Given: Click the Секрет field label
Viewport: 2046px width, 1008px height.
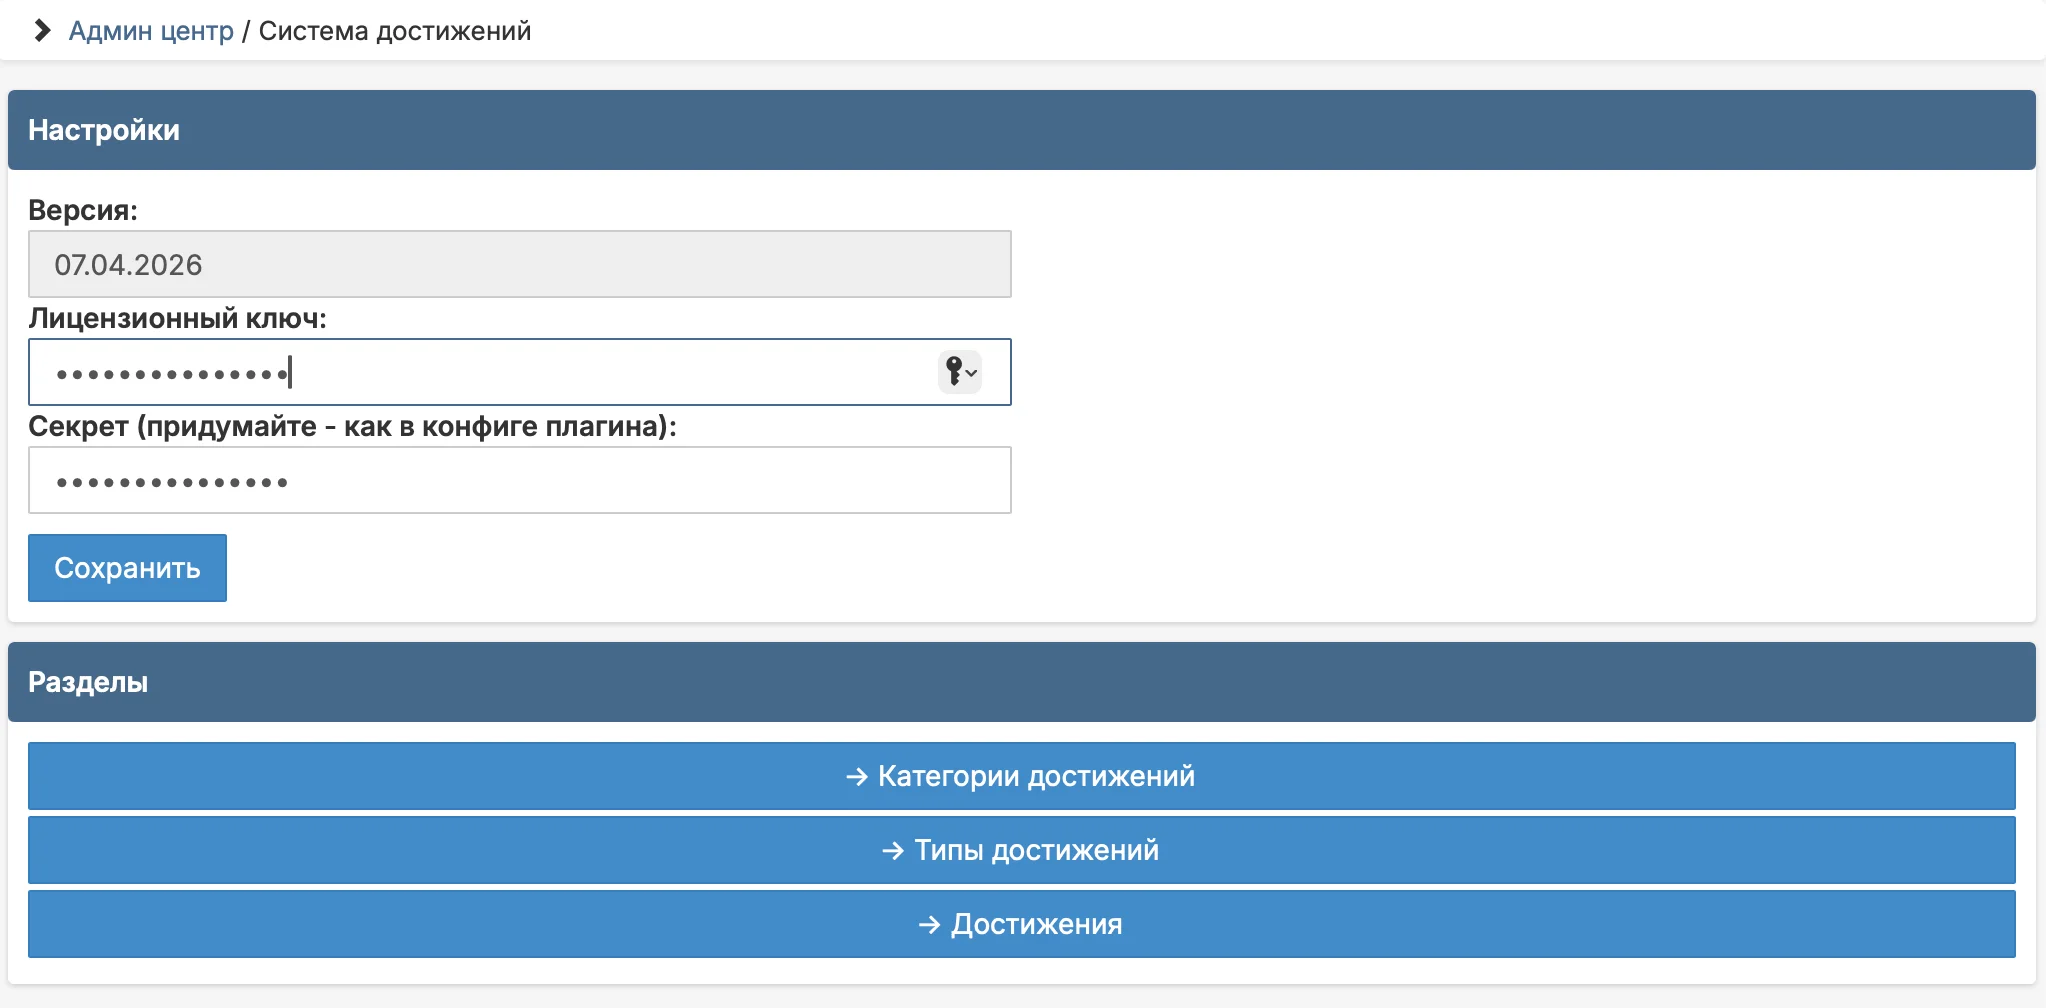Looking at the screenshot, I should coord(352,426).
